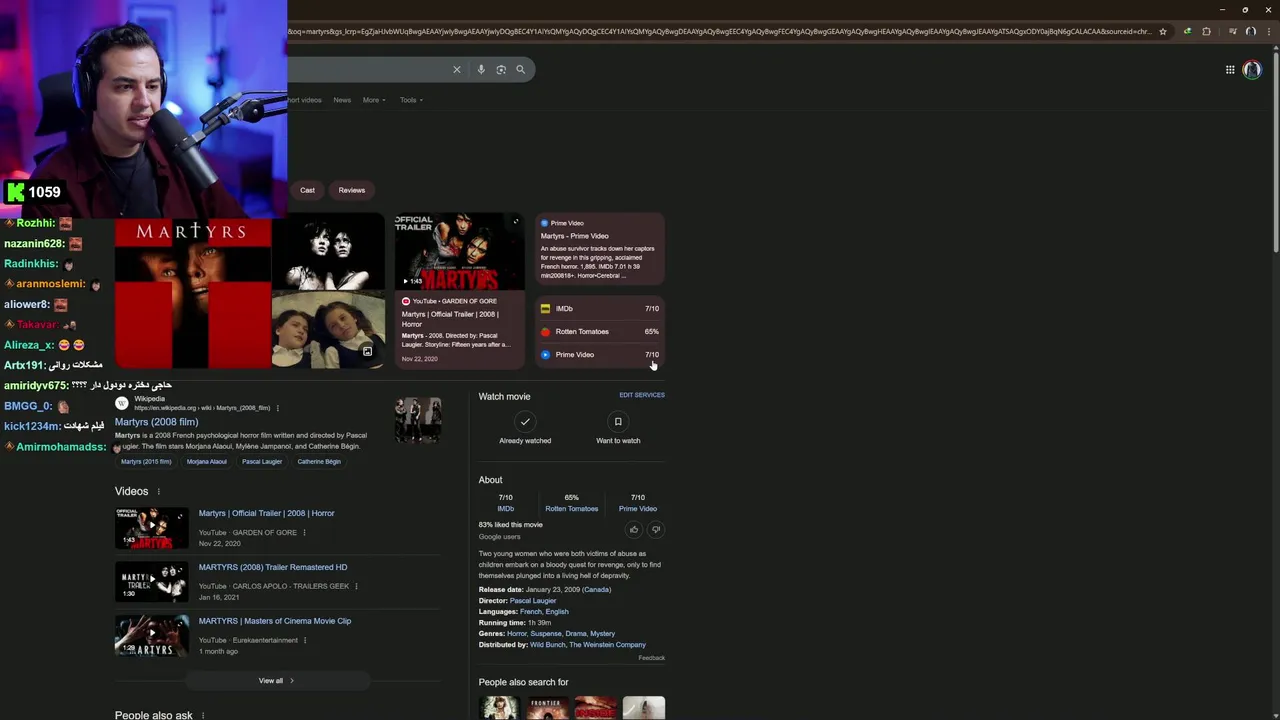Viewport: 1280px width, 720px height.
Task: Open Martyrs Official Trailer 2008 Horror link
Action: click(x=267, y=513)
